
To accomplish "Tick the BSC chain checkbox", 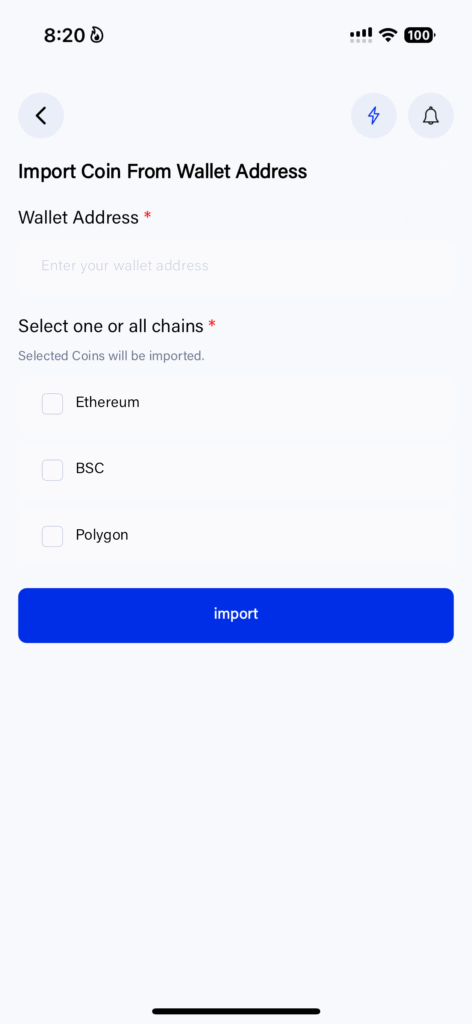I will pos(52,470).
